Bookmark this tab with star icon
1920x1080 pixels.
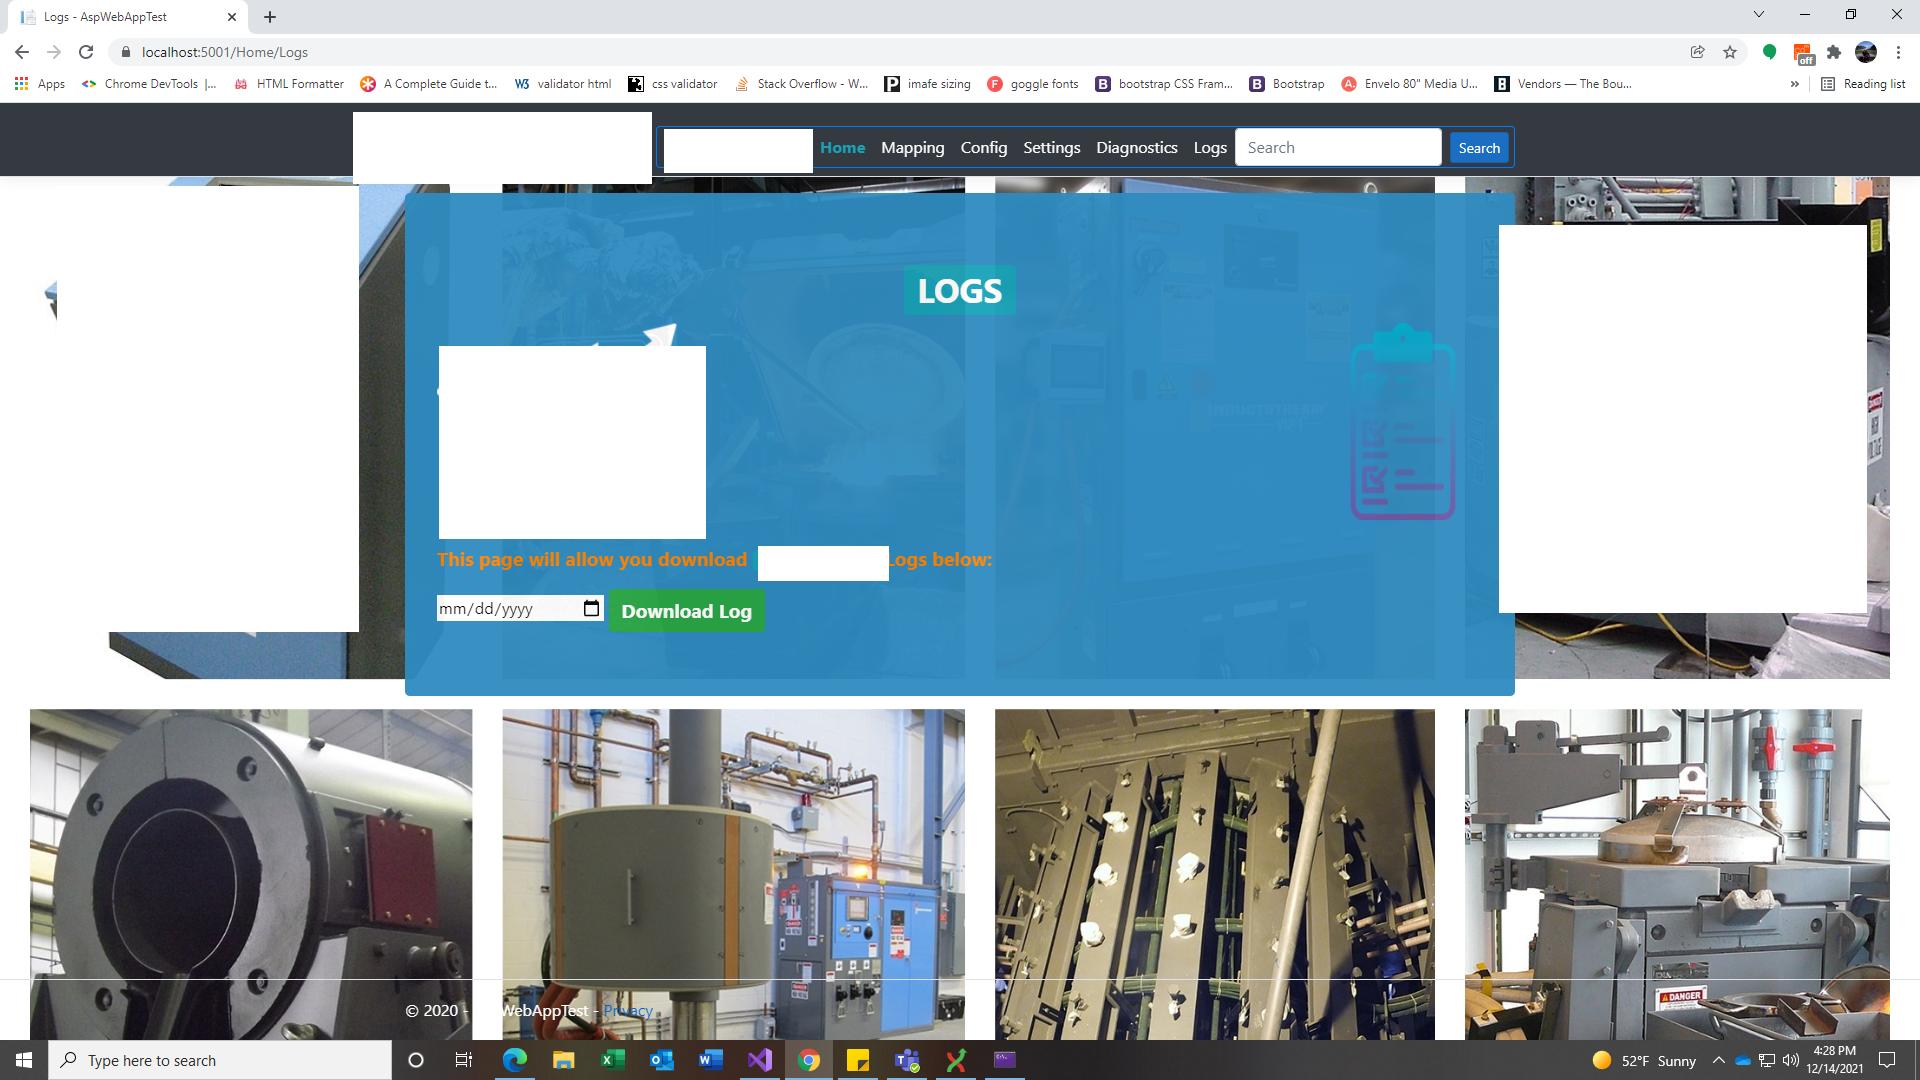coord(1730,52)
